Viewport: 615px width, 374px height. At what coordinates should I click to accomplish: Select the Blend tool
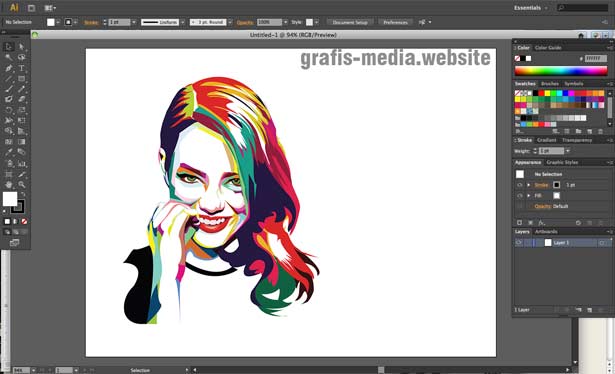(22, 152)
